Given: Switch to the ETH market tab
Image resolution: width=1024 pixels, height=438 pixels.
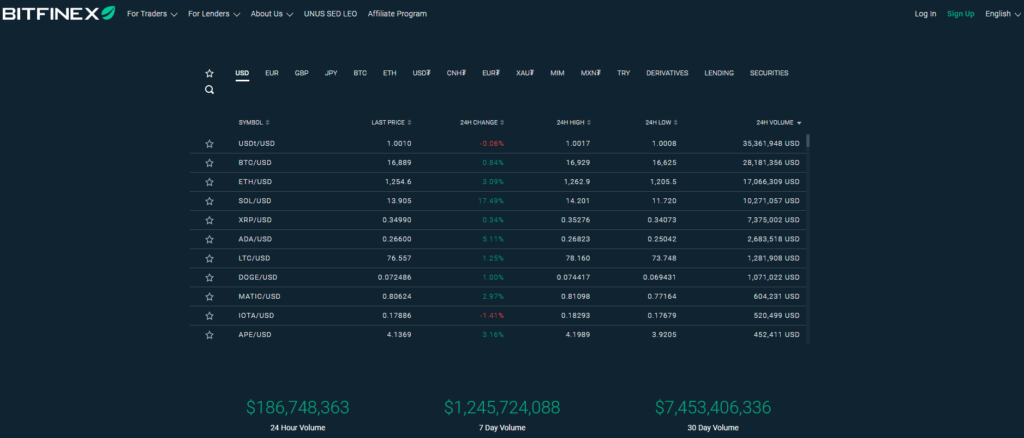Looking at the screenshot, I should point(390,73).
